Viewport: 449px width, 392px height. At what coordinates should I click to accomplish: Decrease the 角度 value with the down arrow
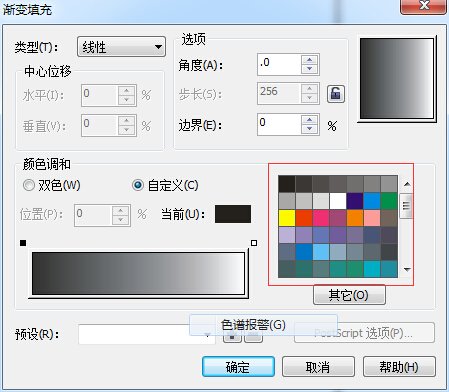tap(310, 69)
